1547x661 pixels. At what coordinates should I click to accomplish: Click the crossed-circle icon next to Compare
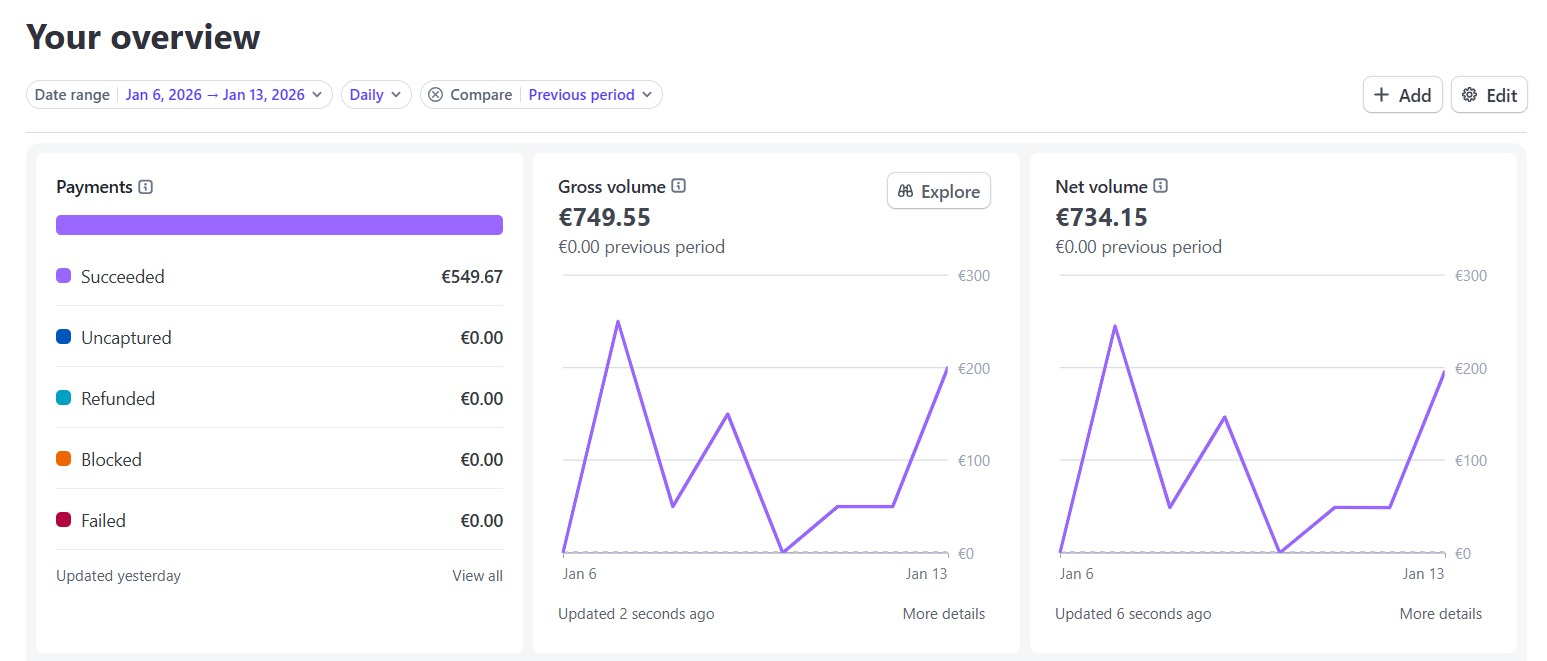[x=435, y=94]
